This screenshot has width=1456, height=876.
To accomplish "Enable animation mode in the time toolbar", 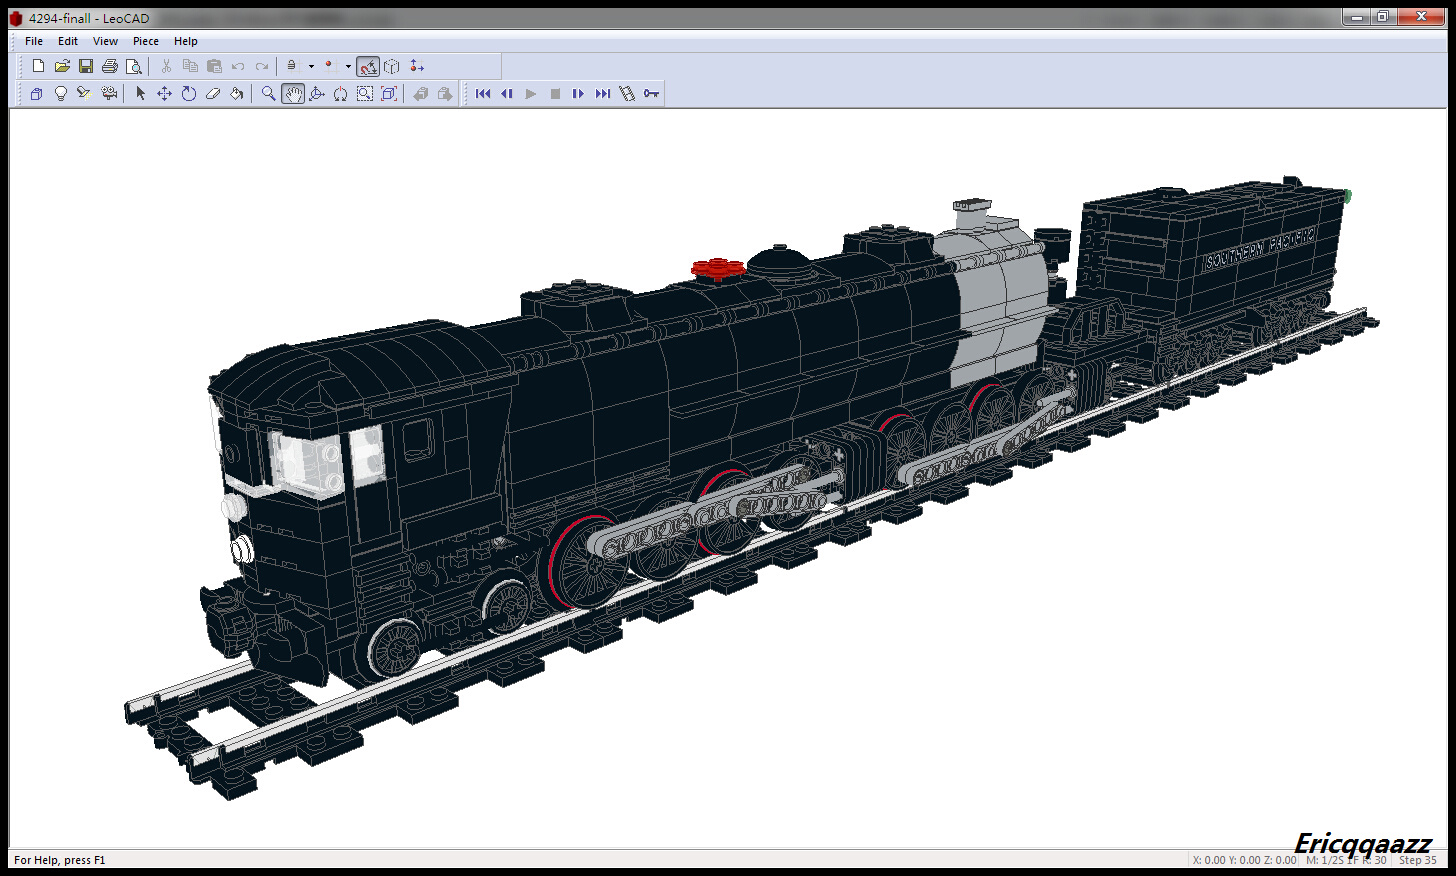I will pos(626,93).
